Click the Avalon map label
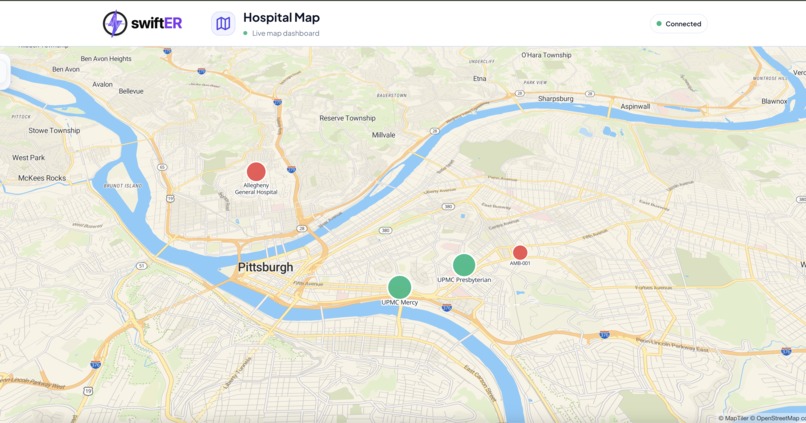This screenshot has height=423, width=806. pos(102,84)
